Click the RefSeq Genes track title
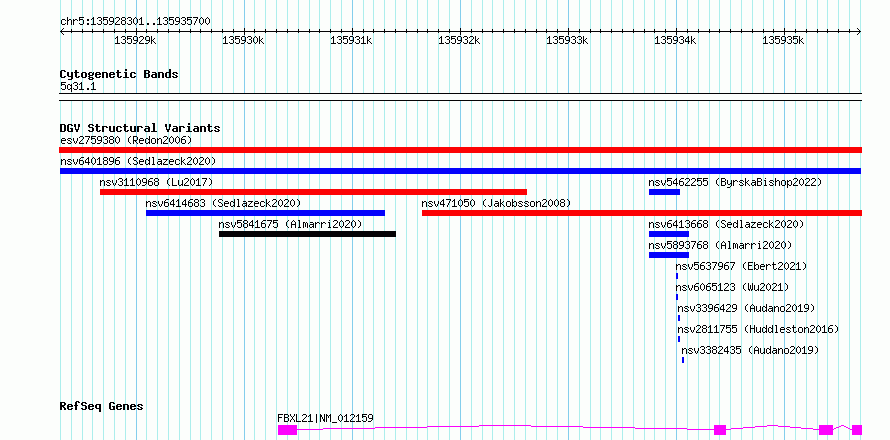890x440 pixels. (102, 406)
